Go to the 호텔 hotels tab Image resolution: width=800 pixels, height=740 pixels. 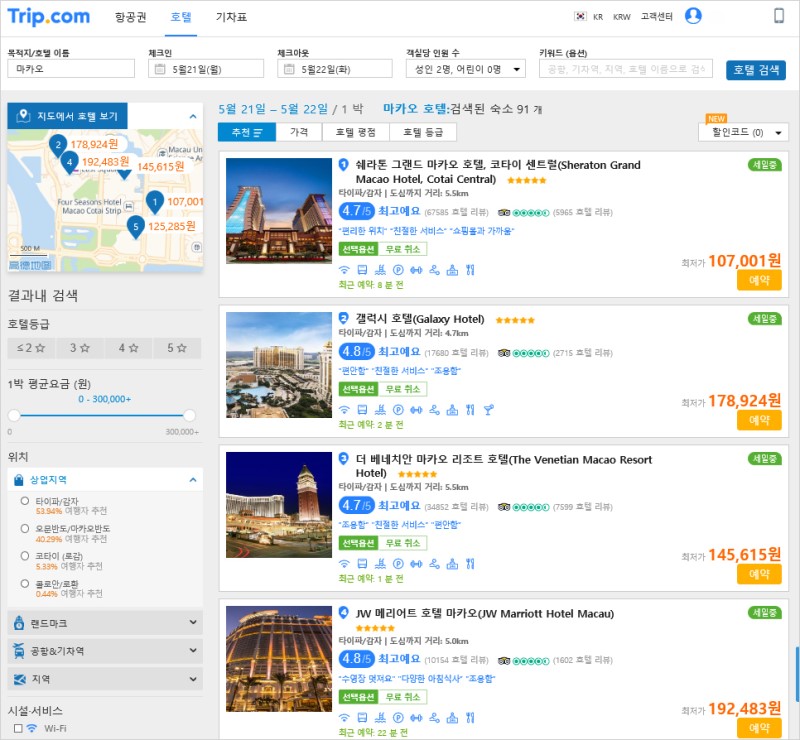click(x=181, y=17)
